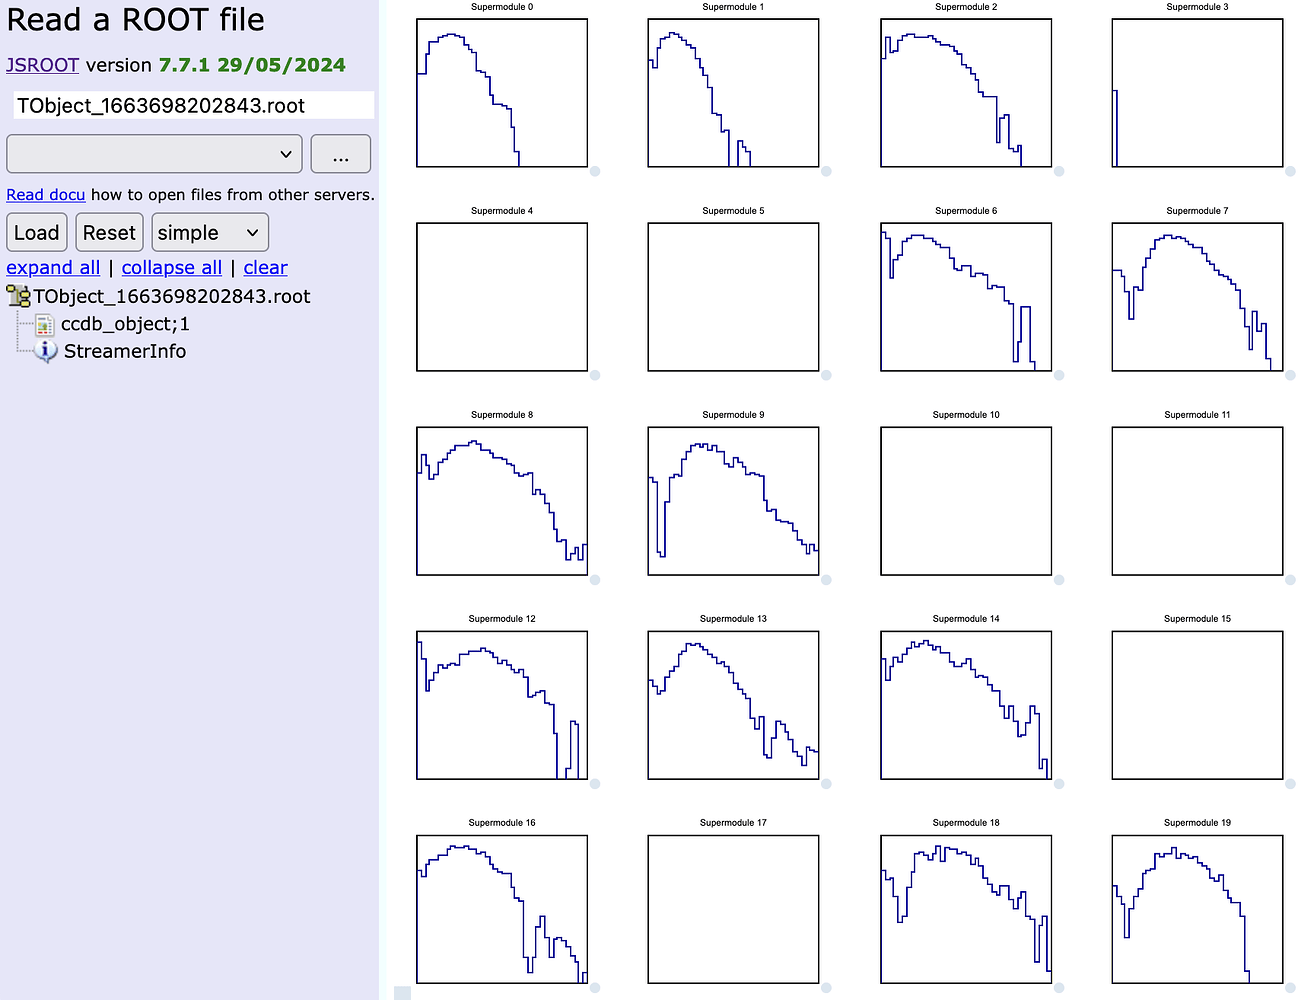Open pad toolbar circle for Supermodule 8
This screenshot has width=1298, height=1000.
pyautogui.click(x=595, y=579)
